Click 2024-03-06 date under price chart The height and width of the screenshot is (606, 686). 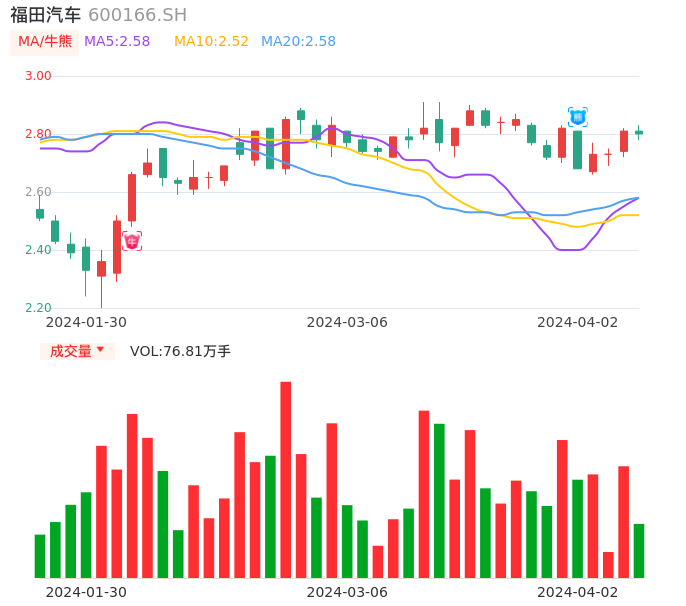tap(347, 322)
